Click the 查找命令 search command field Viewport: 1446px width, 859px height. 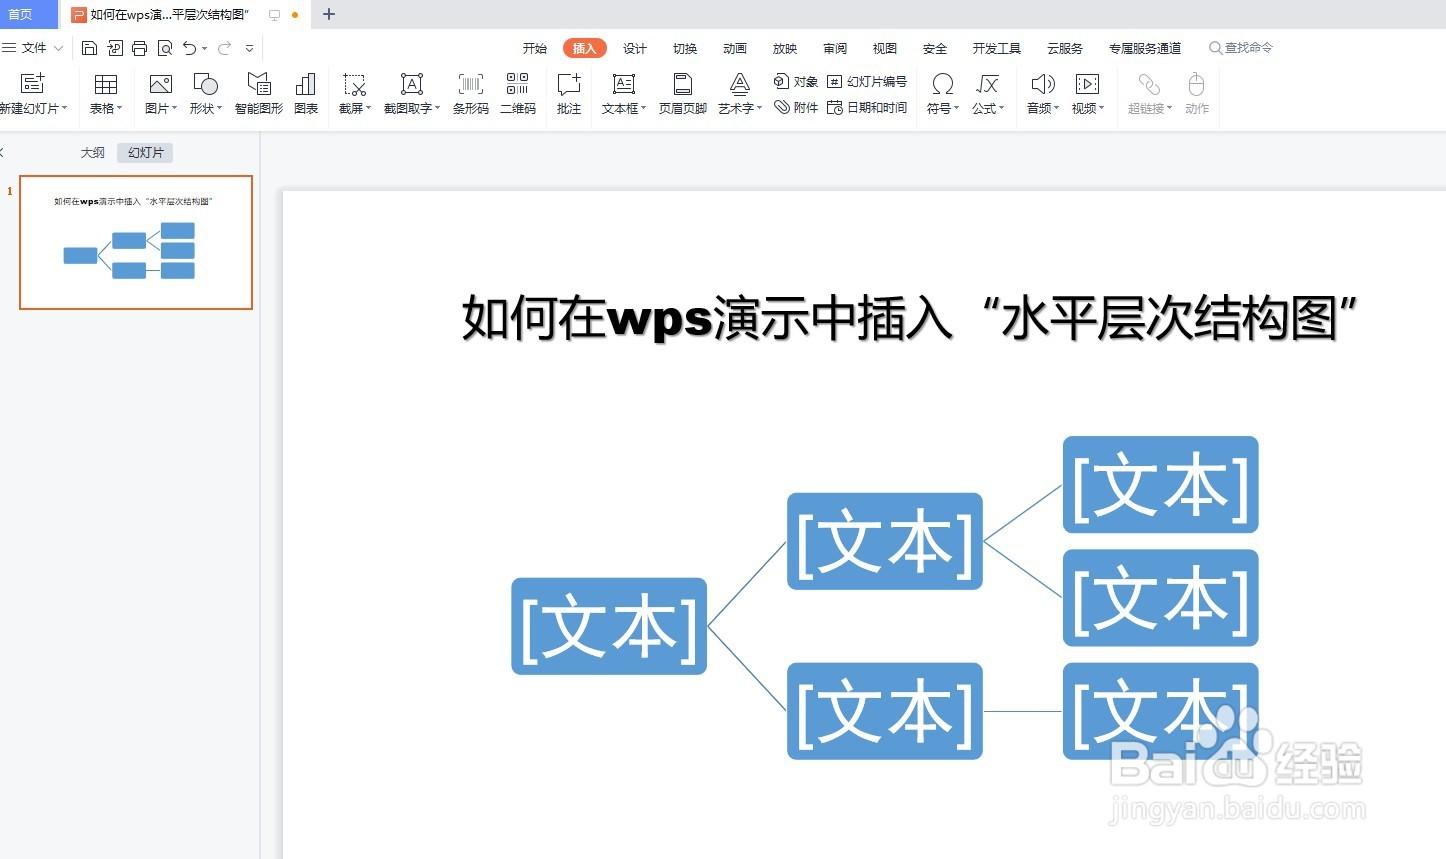[x=1241, y=48]
